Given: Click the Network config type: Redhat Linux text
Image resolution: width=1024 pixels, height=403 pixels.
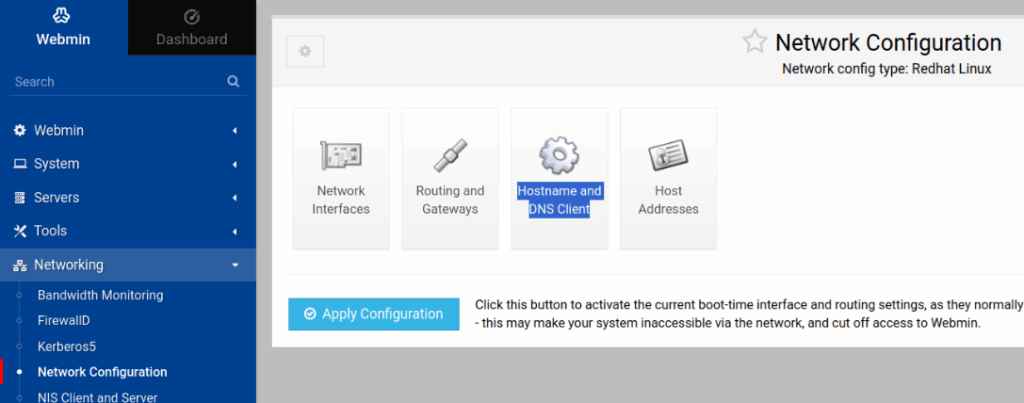Looking at the screenshot, I should (x=887, y=69).
